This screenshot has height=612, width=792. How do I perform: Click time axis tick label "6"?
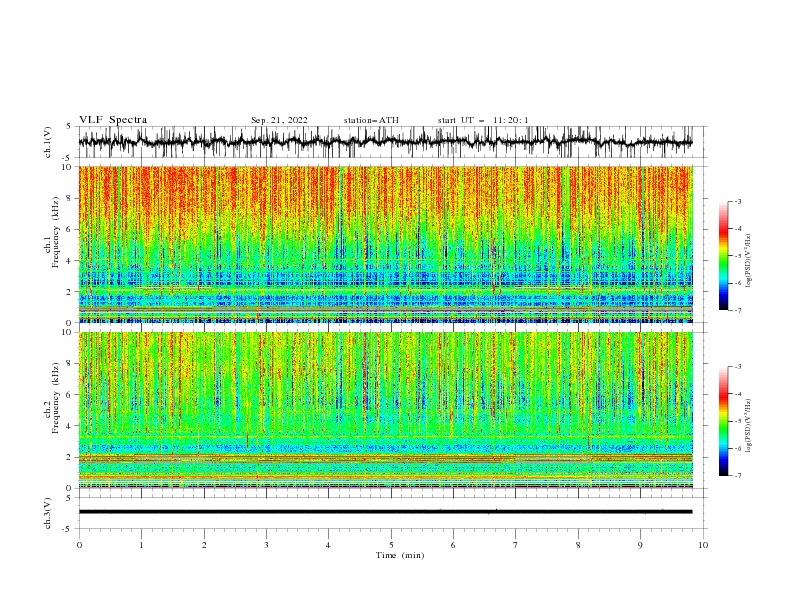pos(453,545)
